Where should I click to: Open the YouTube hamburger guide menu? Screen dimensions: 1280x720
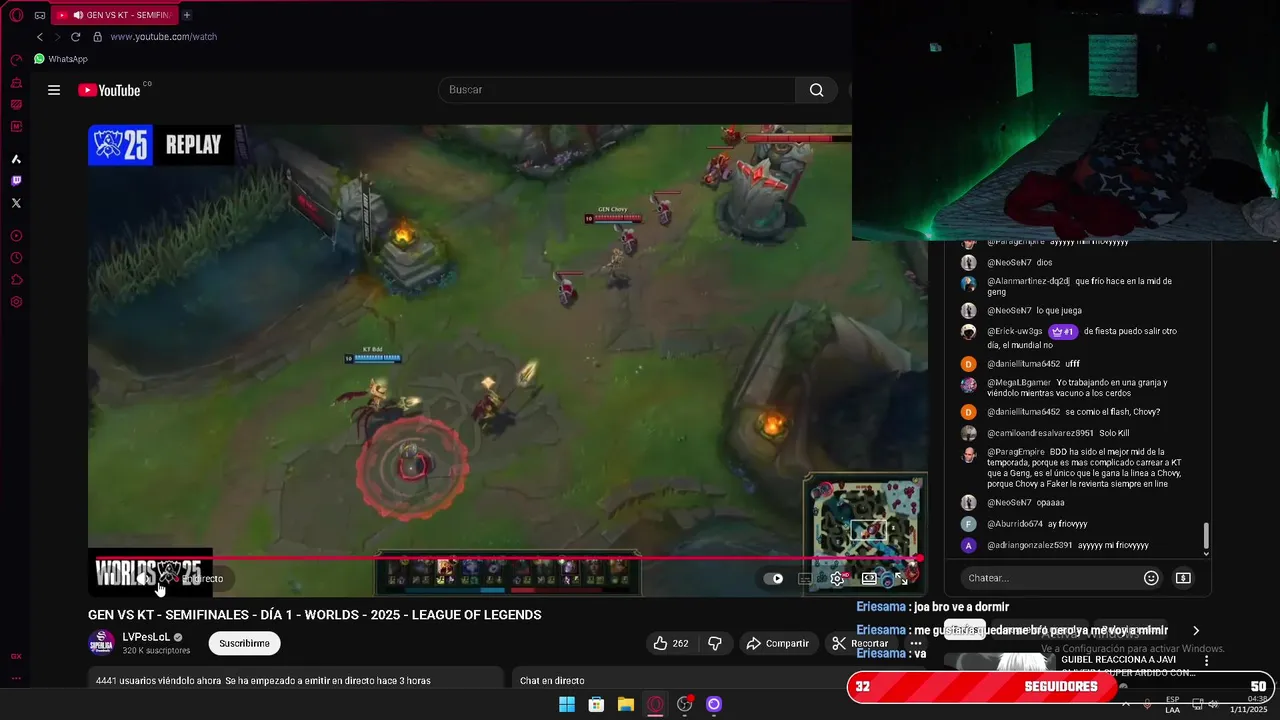54,90
